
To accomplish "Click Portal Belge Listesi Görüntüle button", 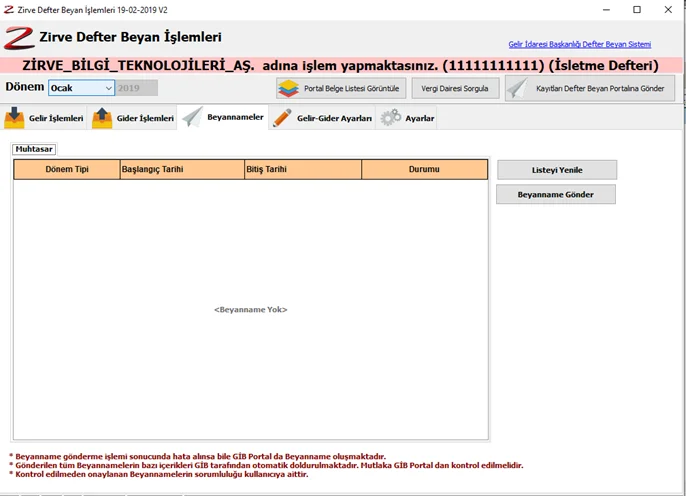I will (341, 88).
